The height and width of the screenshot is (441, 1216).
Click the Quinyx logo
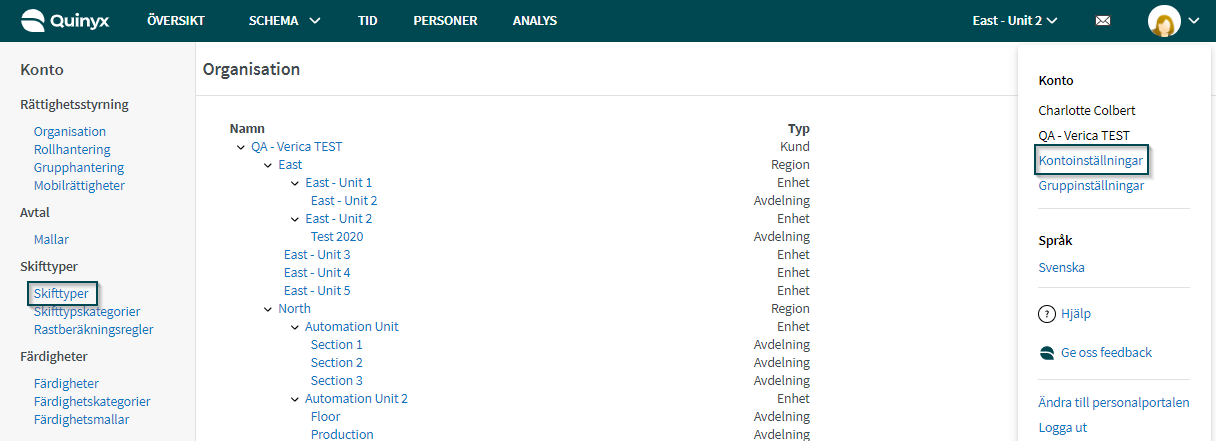pos(67,20)
